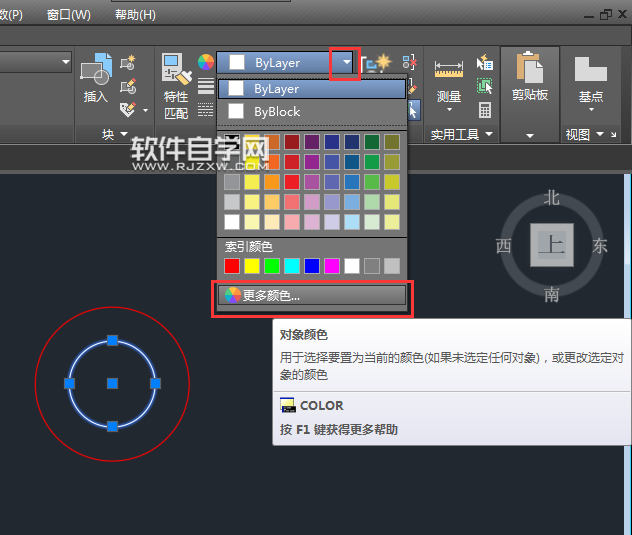Click the ungroup icon with red X
632x535 pixels.
pyautogui.click(x=410, y=62)
